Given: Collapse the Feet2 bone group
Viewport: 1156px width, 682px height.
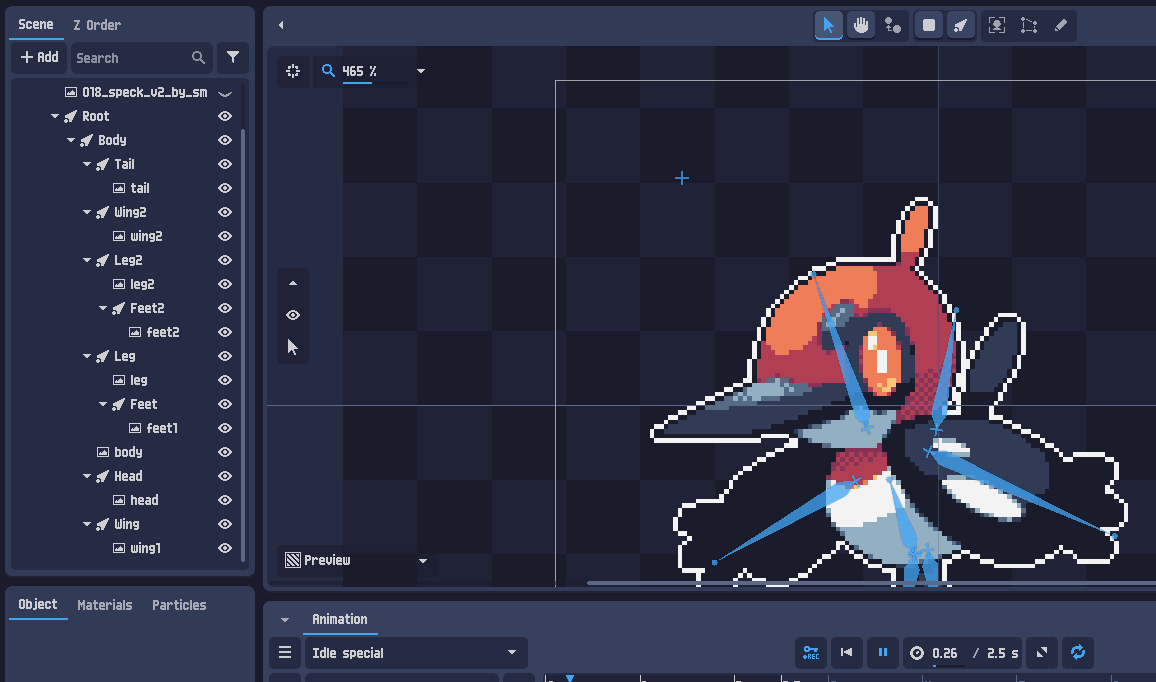Looking at the screenshot, I should (102, 308).
